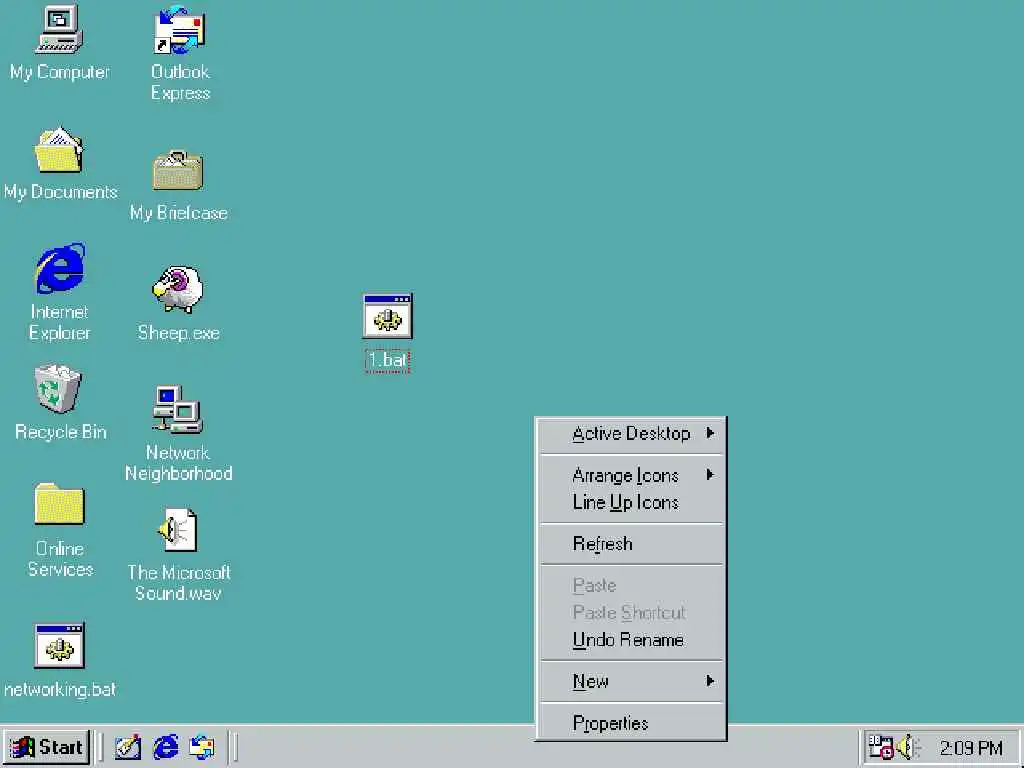1024x768 pixels.
Task: Open the Arrange Icons submenu
Action: click(631, 475)
